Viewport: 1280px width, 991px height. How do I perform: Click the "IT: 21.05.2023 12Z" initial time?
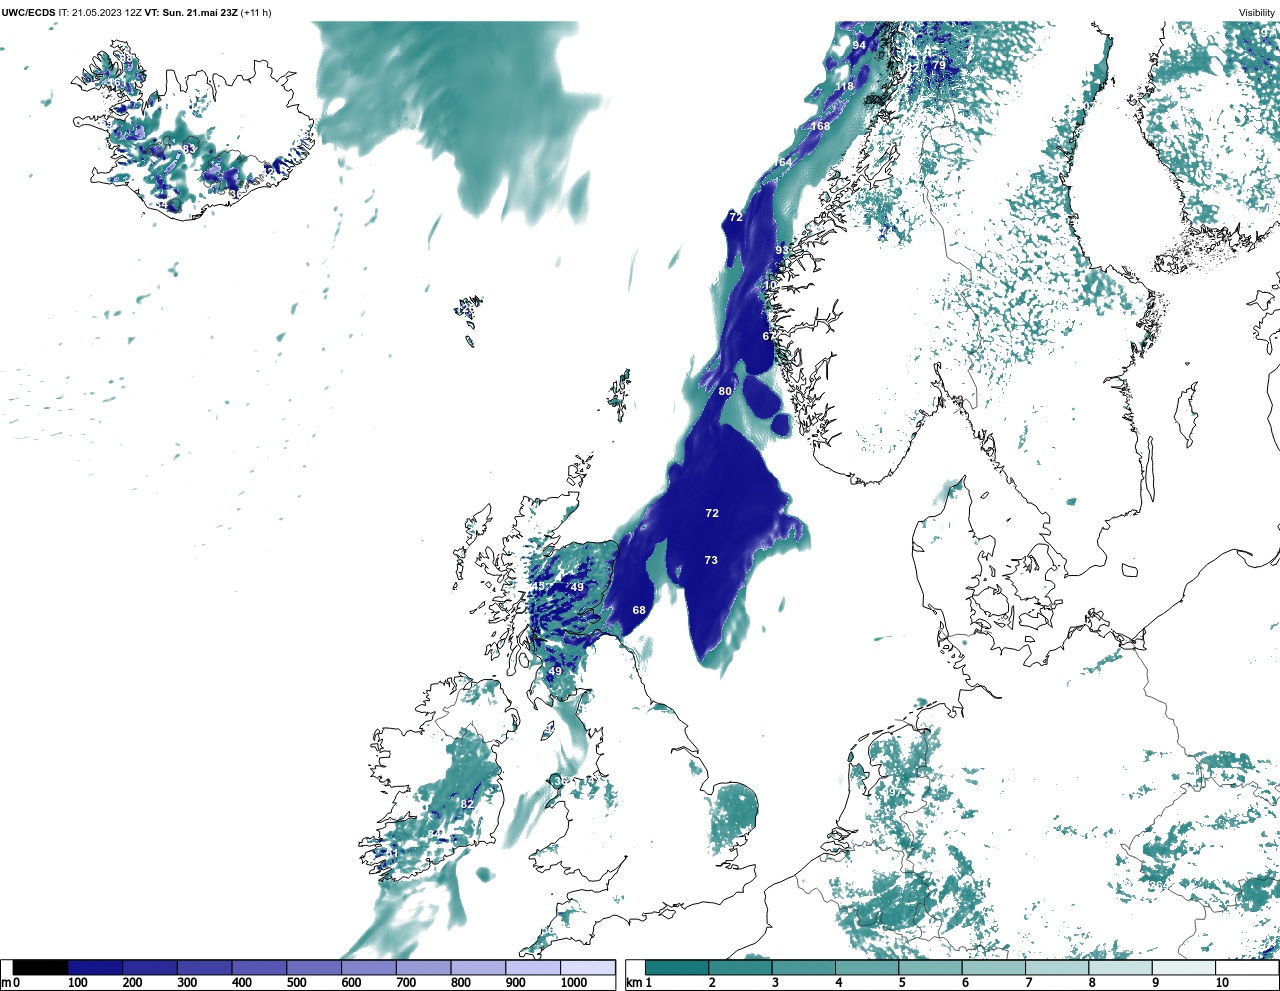pyautogui.click(x=100, y=12)
